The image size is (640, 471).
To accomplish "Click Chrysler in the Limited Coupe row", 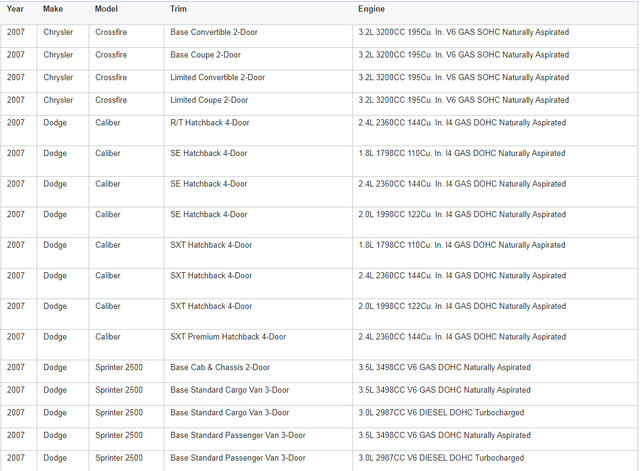I will (x=58, y=100).
